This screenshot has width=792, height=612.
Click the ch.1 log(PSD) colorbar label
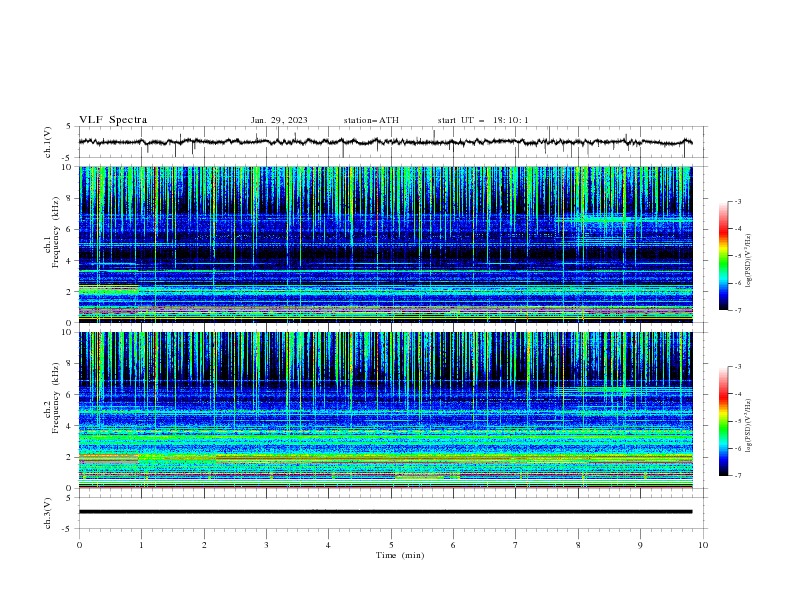tap(748, 261)
